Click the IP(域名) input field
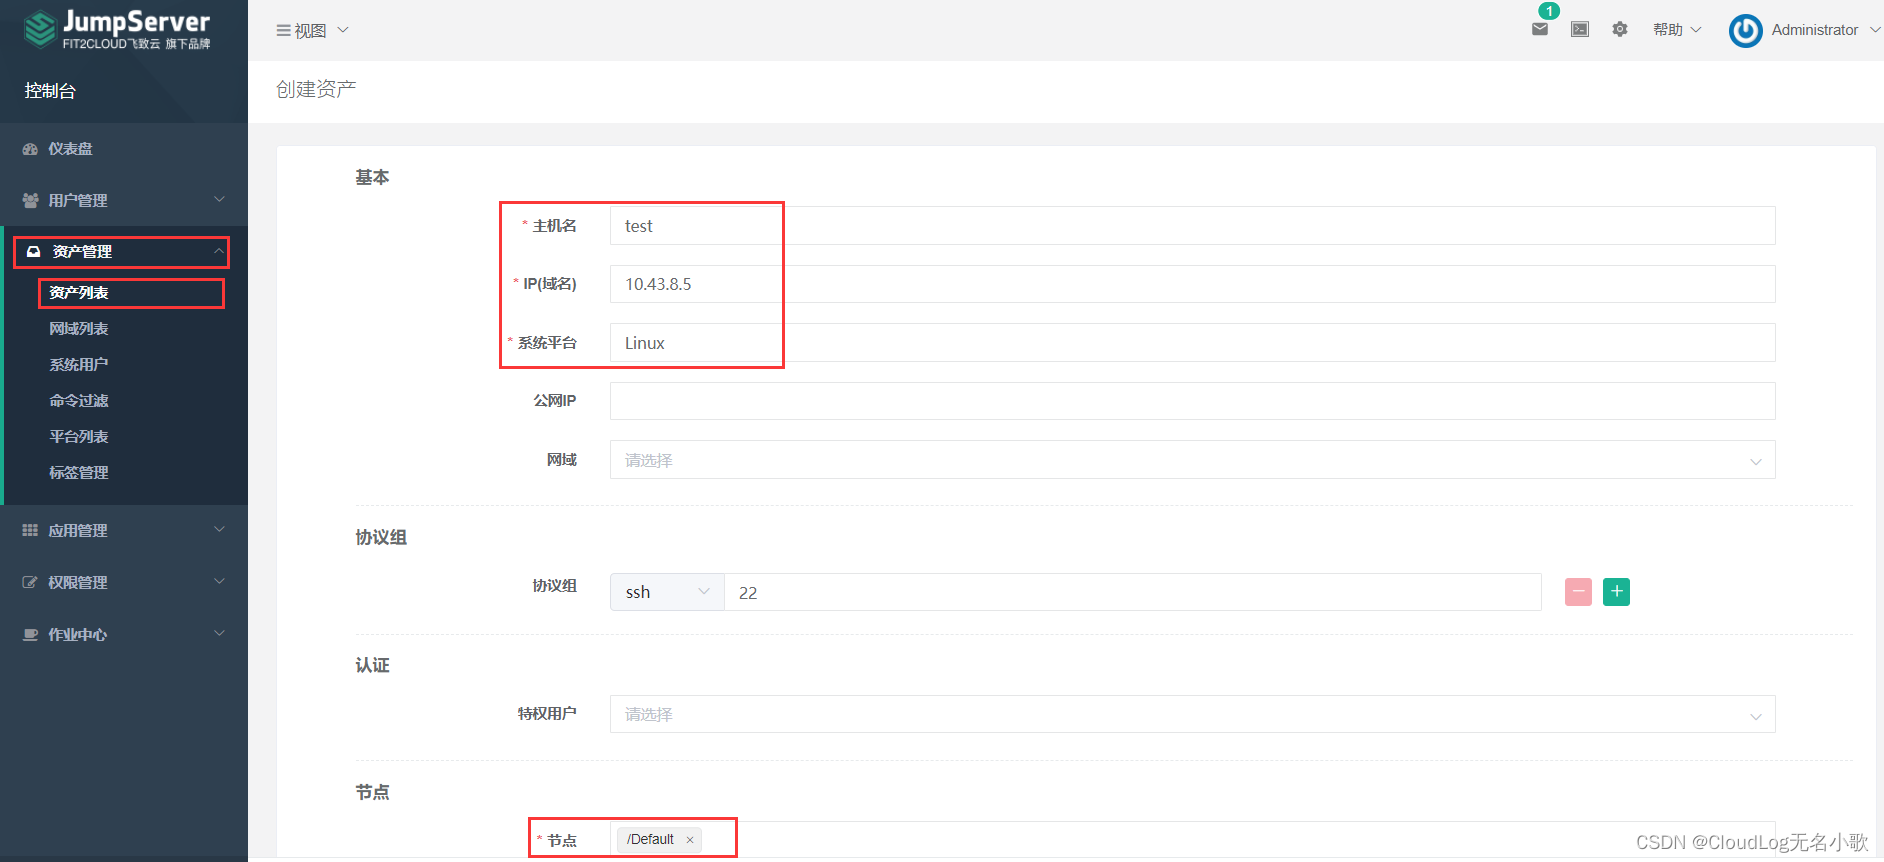Screen dimensions: 1884x862 pos(1192,284)
